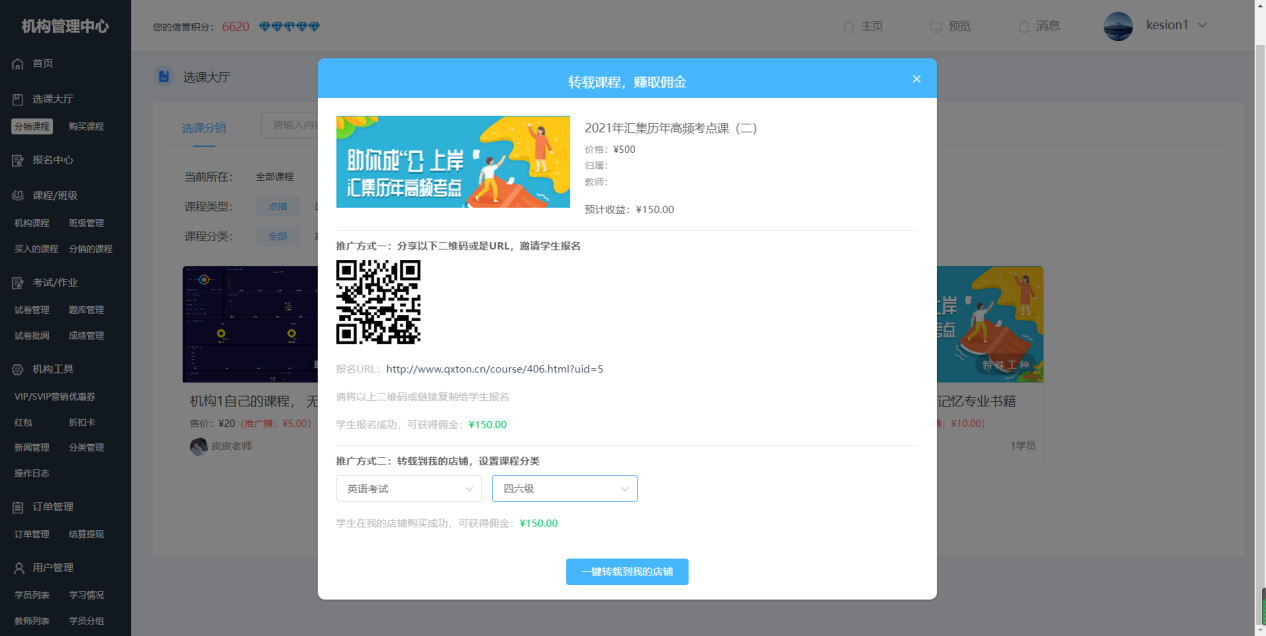This screenshot has width=1266, height=636.
Task: Click the 预览 monitor icon in top bar
Action: [x=935, y=26]
